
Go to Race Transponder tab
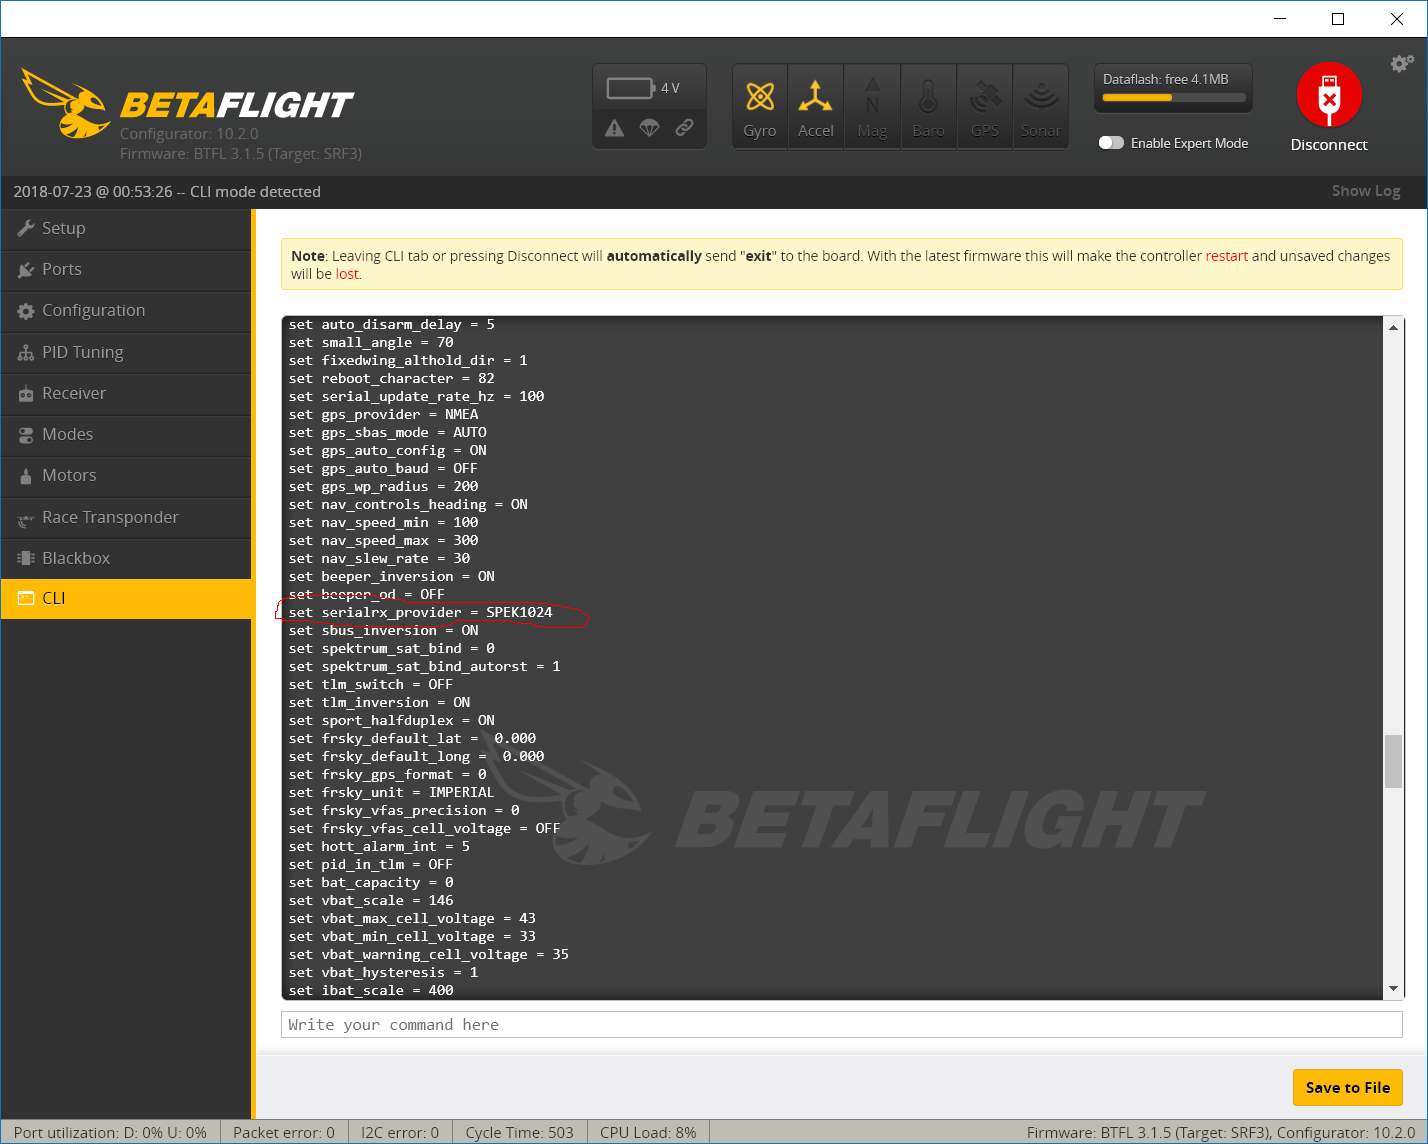coord(125,517)
